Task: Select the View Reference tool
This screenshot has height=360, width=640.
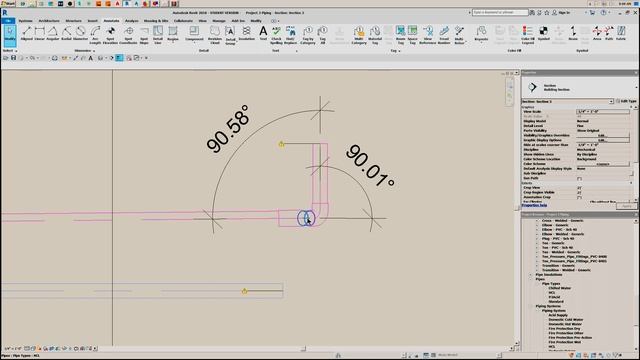Action: pyautogui.click(x=428, y=35)
